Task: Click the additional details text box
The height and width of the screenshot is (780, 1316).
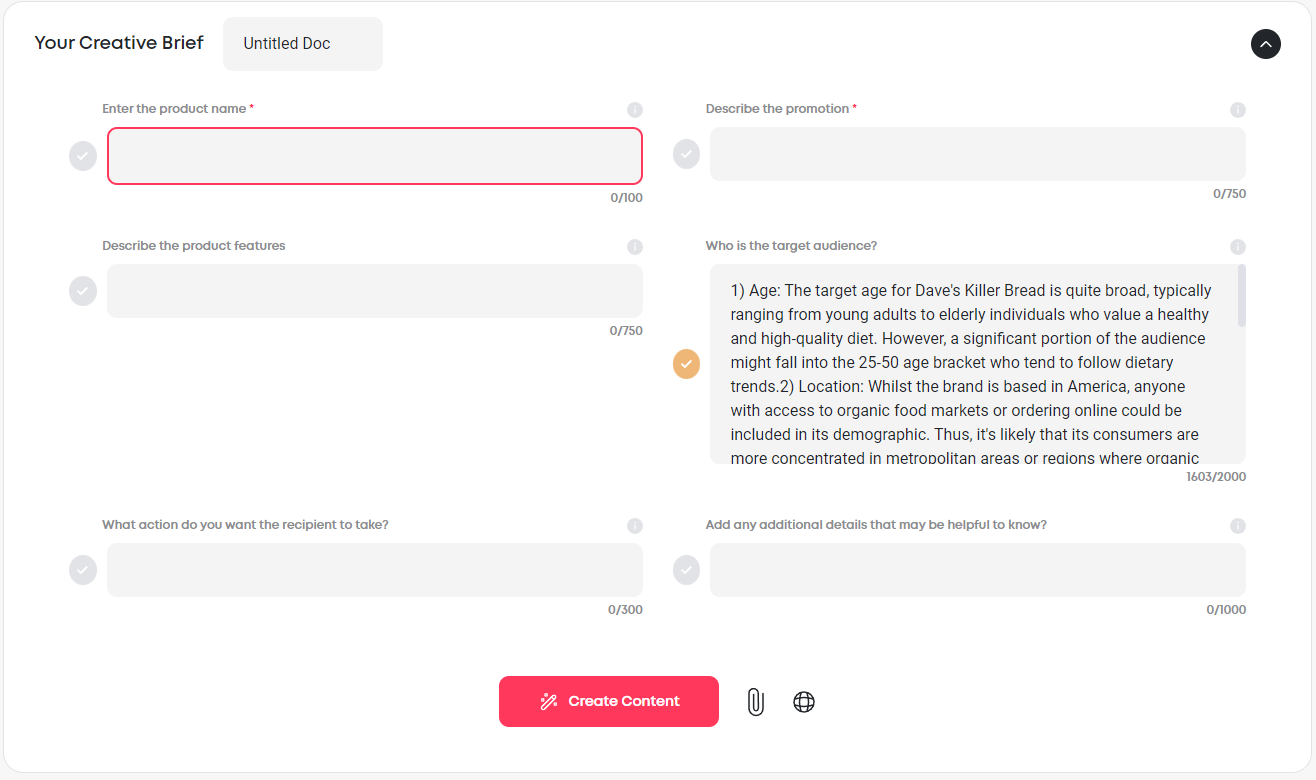Action: [978, 570]
